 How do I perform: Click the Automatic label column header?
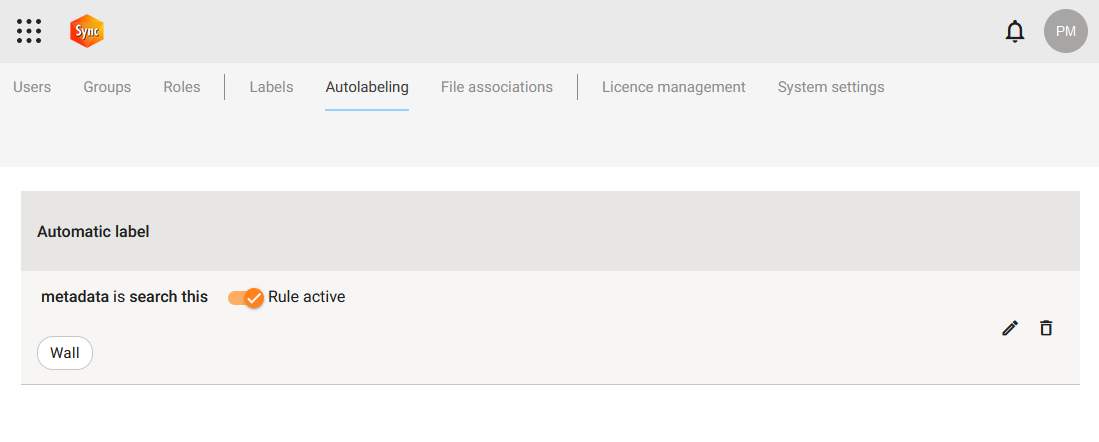point(93,232)
